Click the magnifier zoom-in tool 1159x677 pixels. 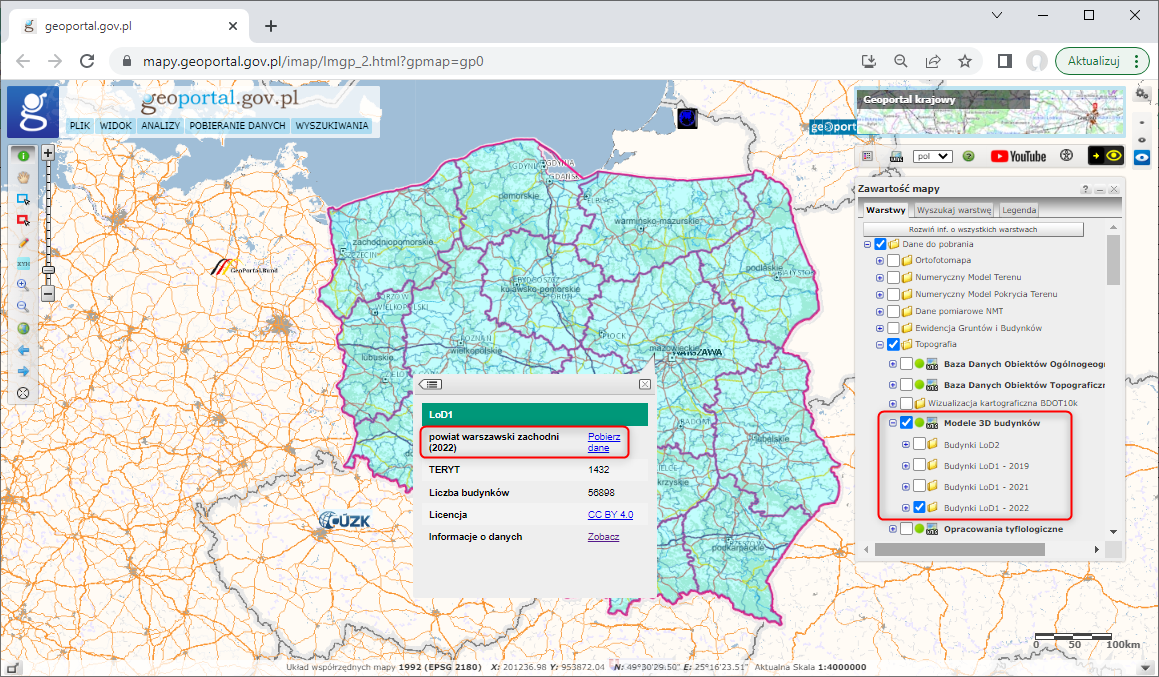tap(23, 285)
